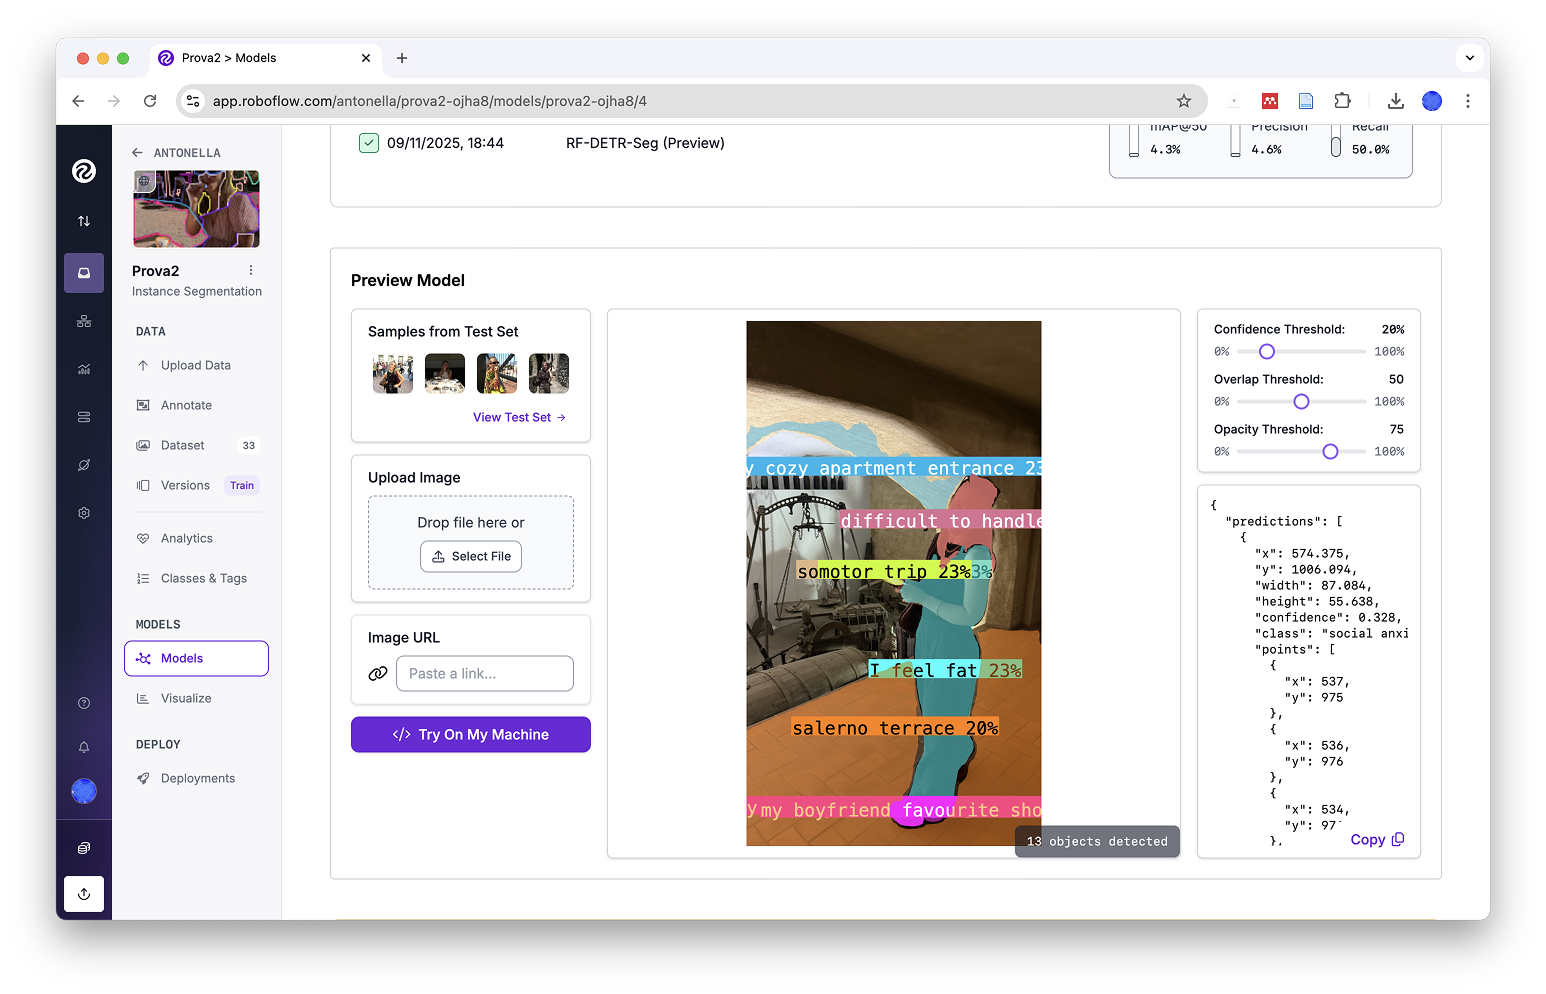
Task: Open the stacked servers icon in the dark sidebar
Action: pos(84,417)
